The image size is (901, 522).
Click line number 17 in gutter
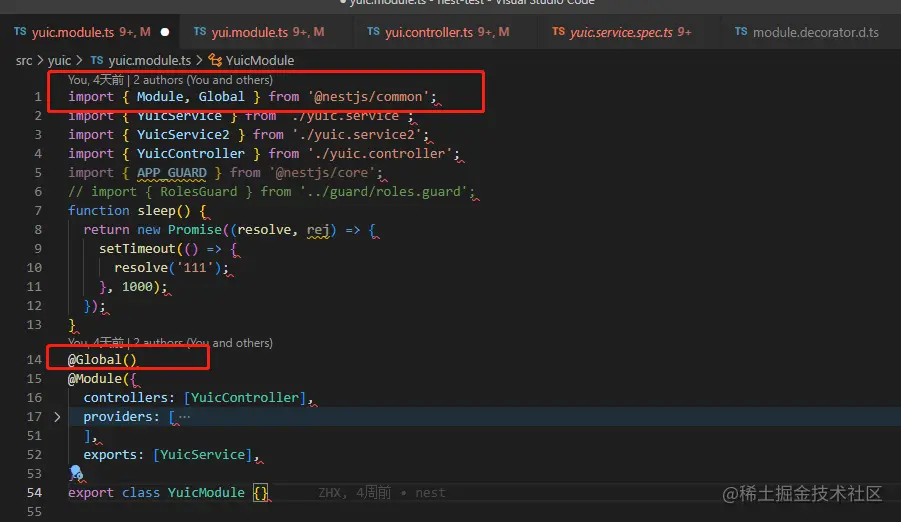click(34, 417)
